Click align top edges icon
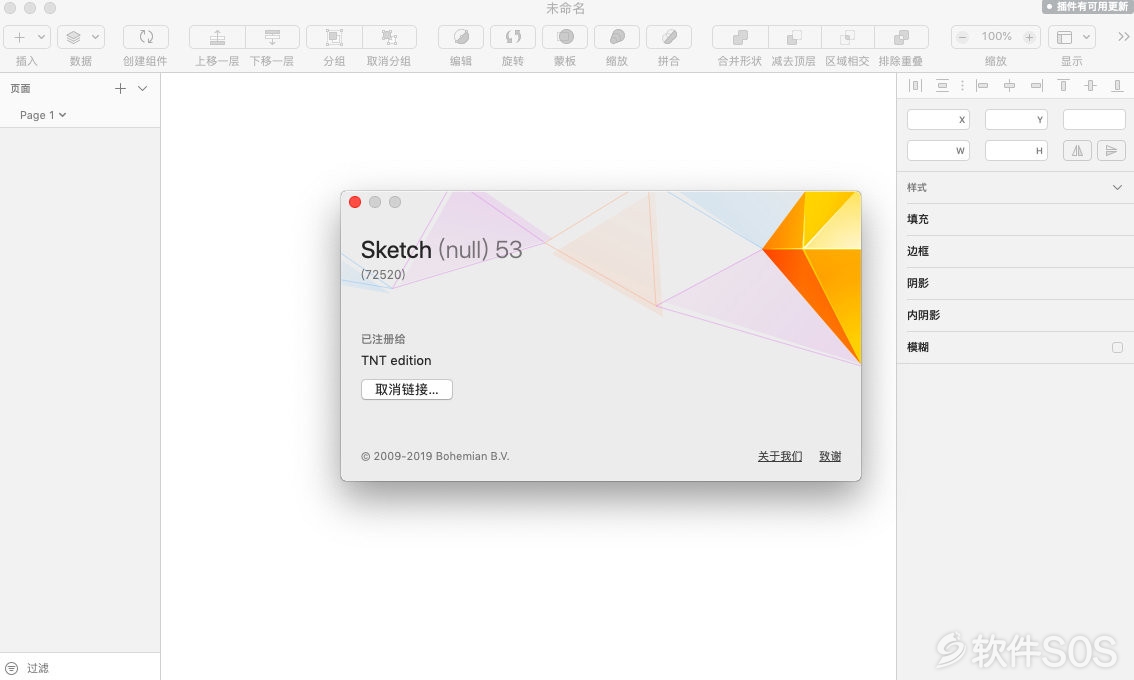The height and width of the screenshot is (680, 1134). [x=1063, y=85]
